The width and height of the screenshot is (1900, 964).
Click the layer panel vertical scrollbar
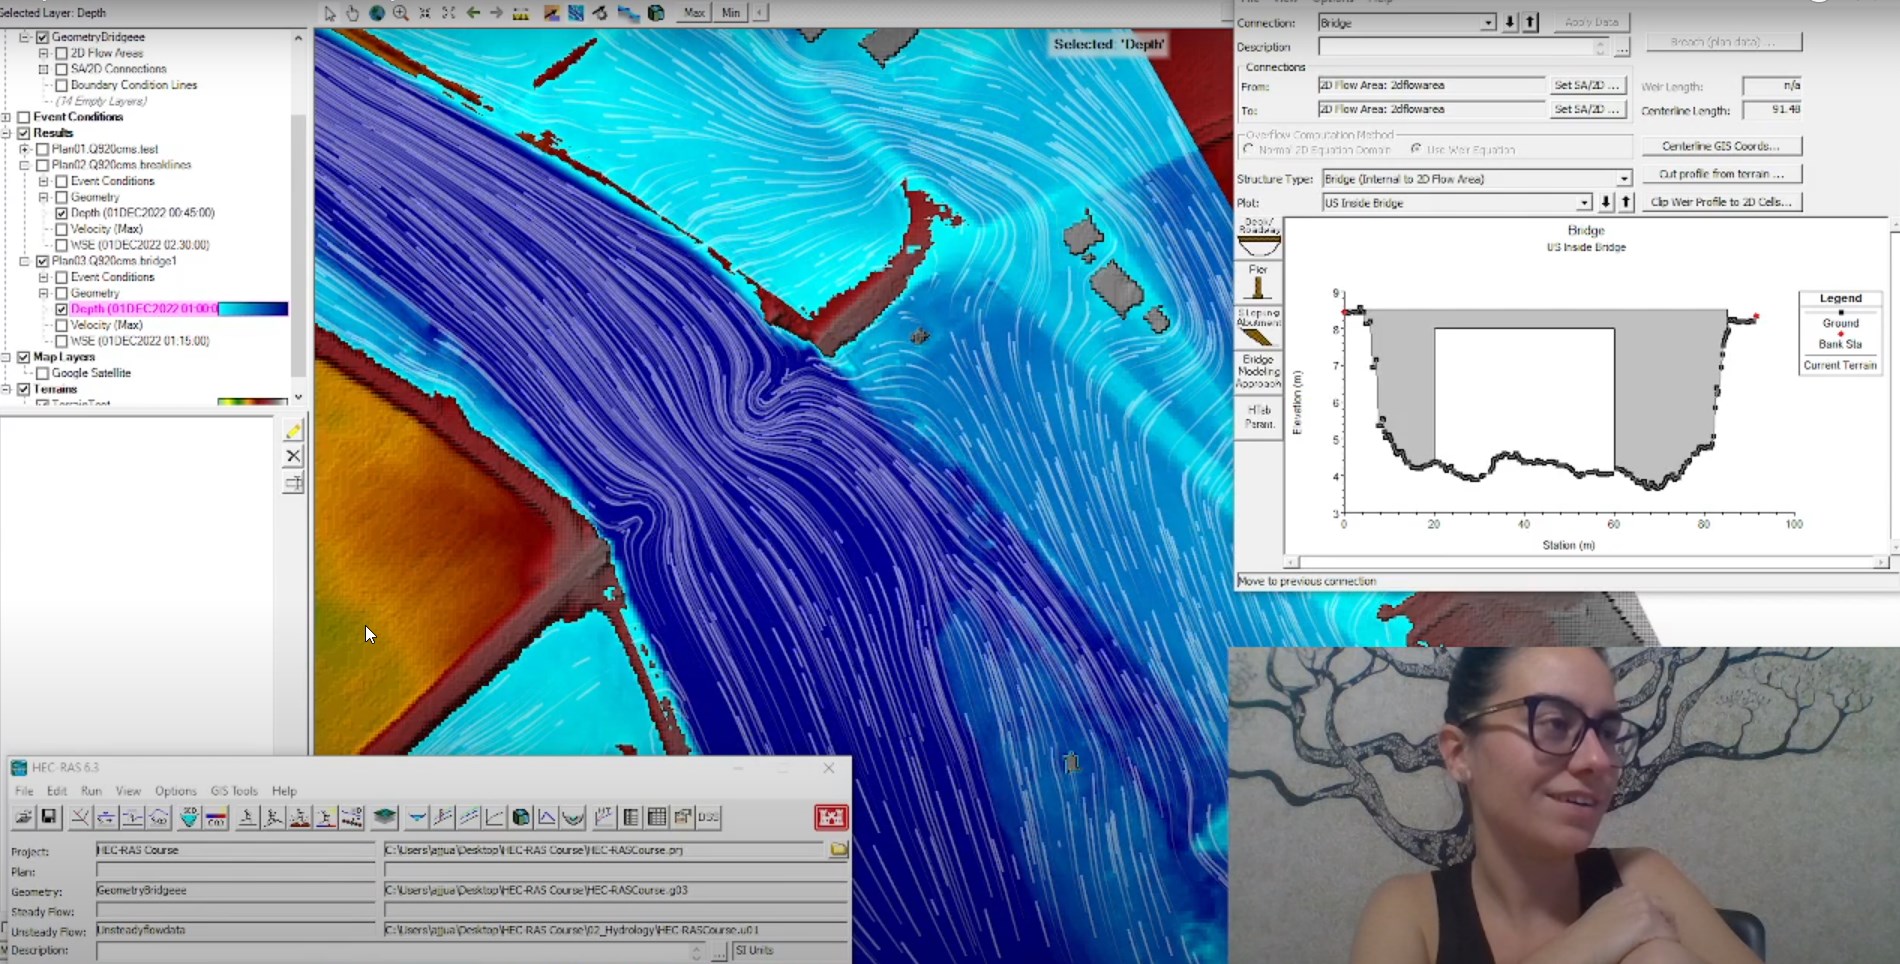point(298,217)
